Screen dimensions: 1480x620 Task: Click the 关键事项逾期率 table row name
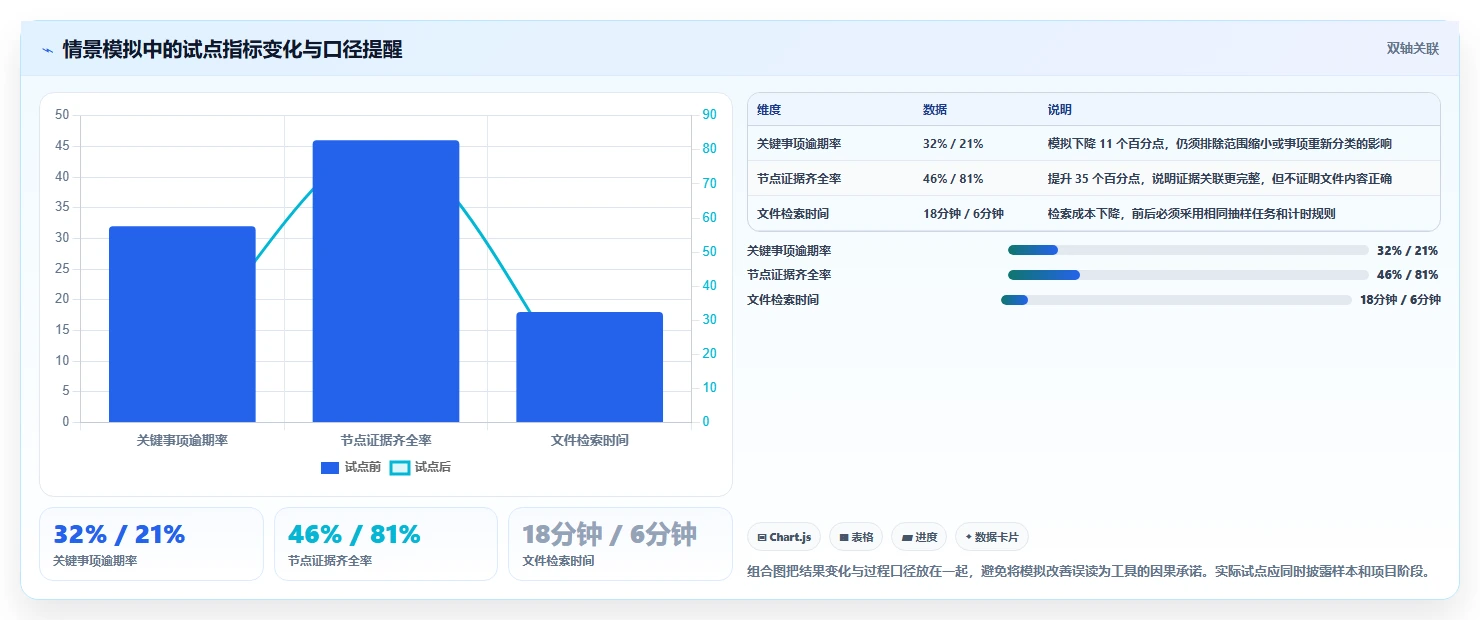(x=799, y=144)
